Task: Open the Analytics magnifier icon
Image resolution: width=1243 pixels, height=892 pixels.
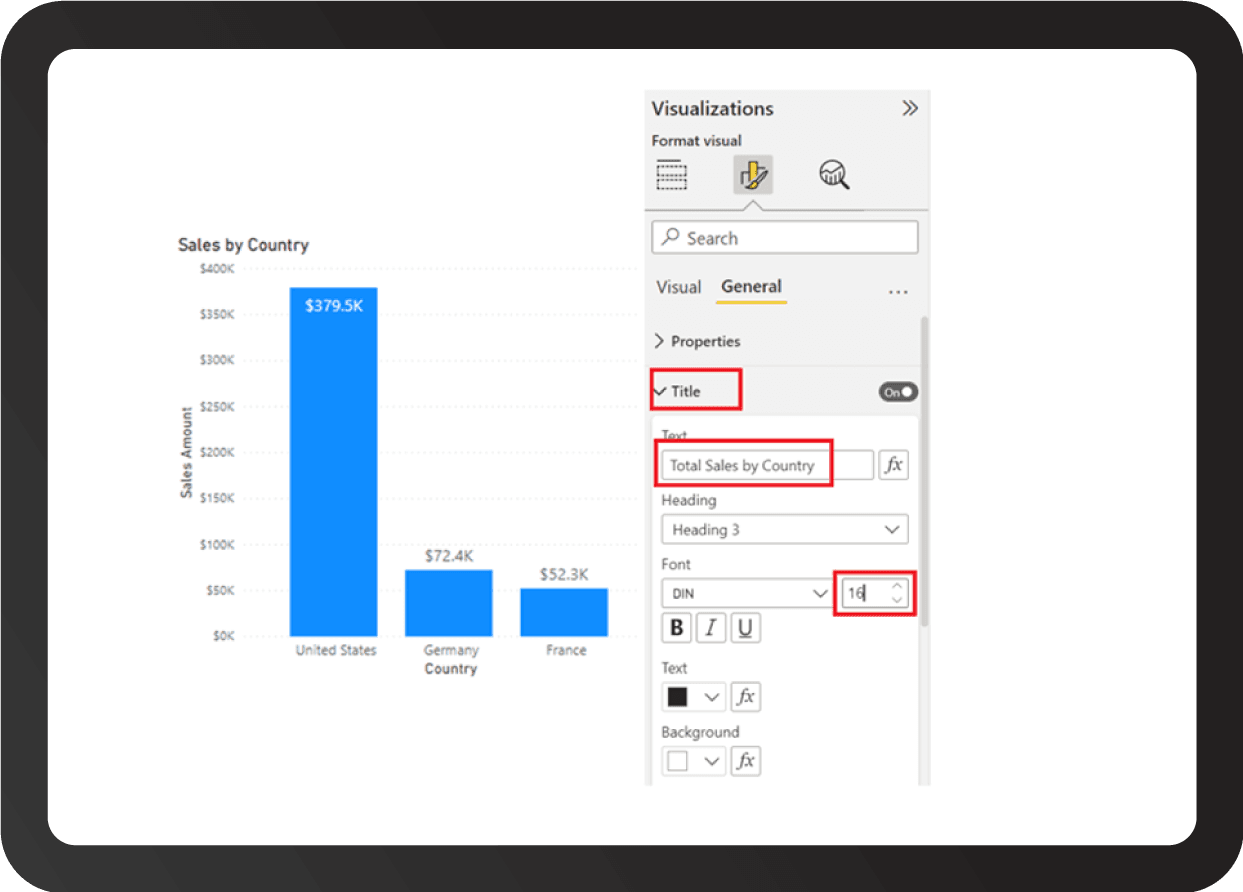Action: (833, 175)
